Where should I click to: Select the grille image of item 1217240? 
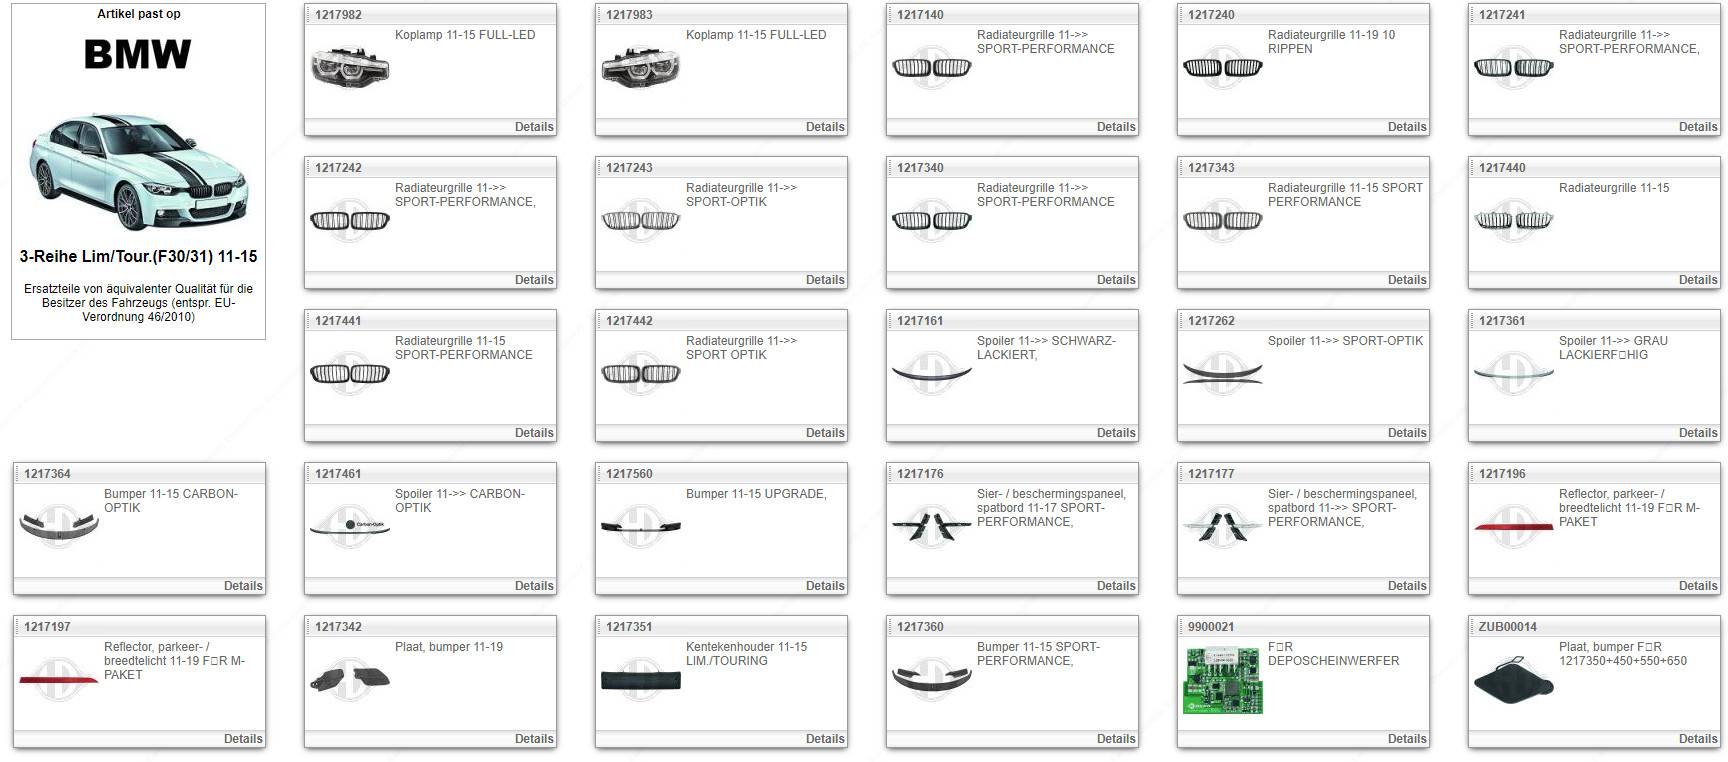[1223, 68]
